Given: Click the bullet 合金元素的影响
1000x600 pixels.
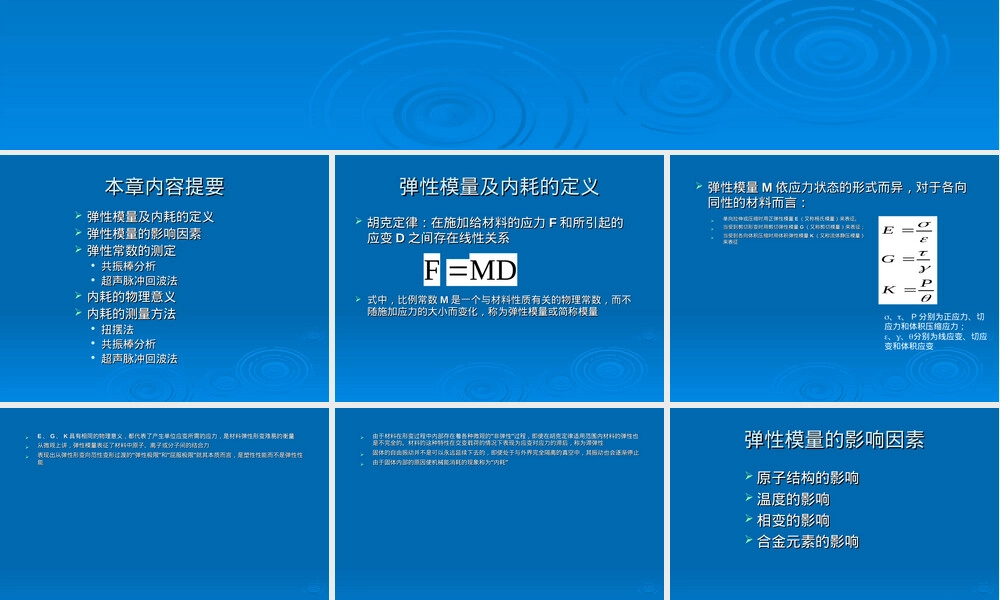Looking at the screenshot, I should [x=807, y=541].
